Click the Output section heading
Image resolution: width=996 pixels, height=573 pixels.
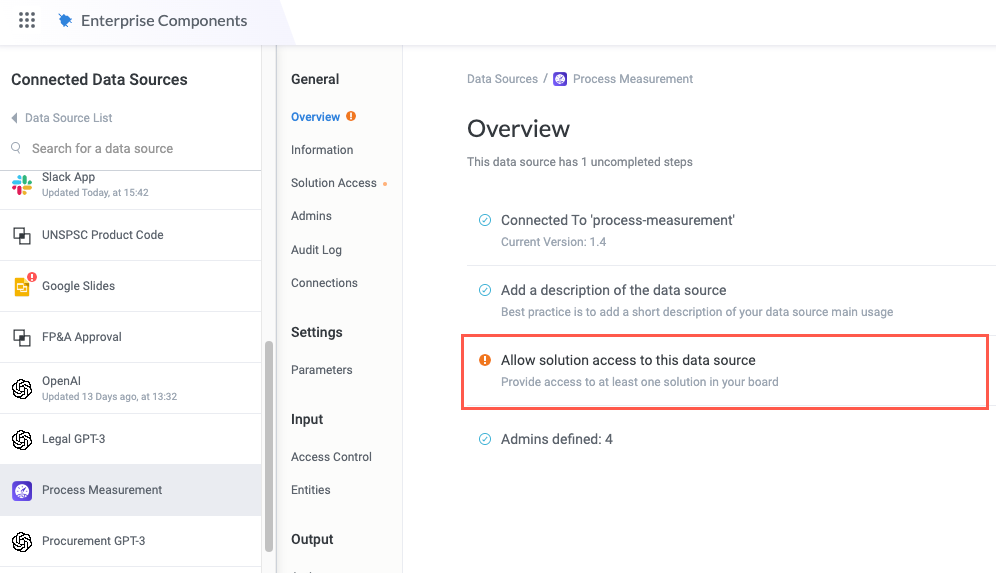(x=312, y=539)
